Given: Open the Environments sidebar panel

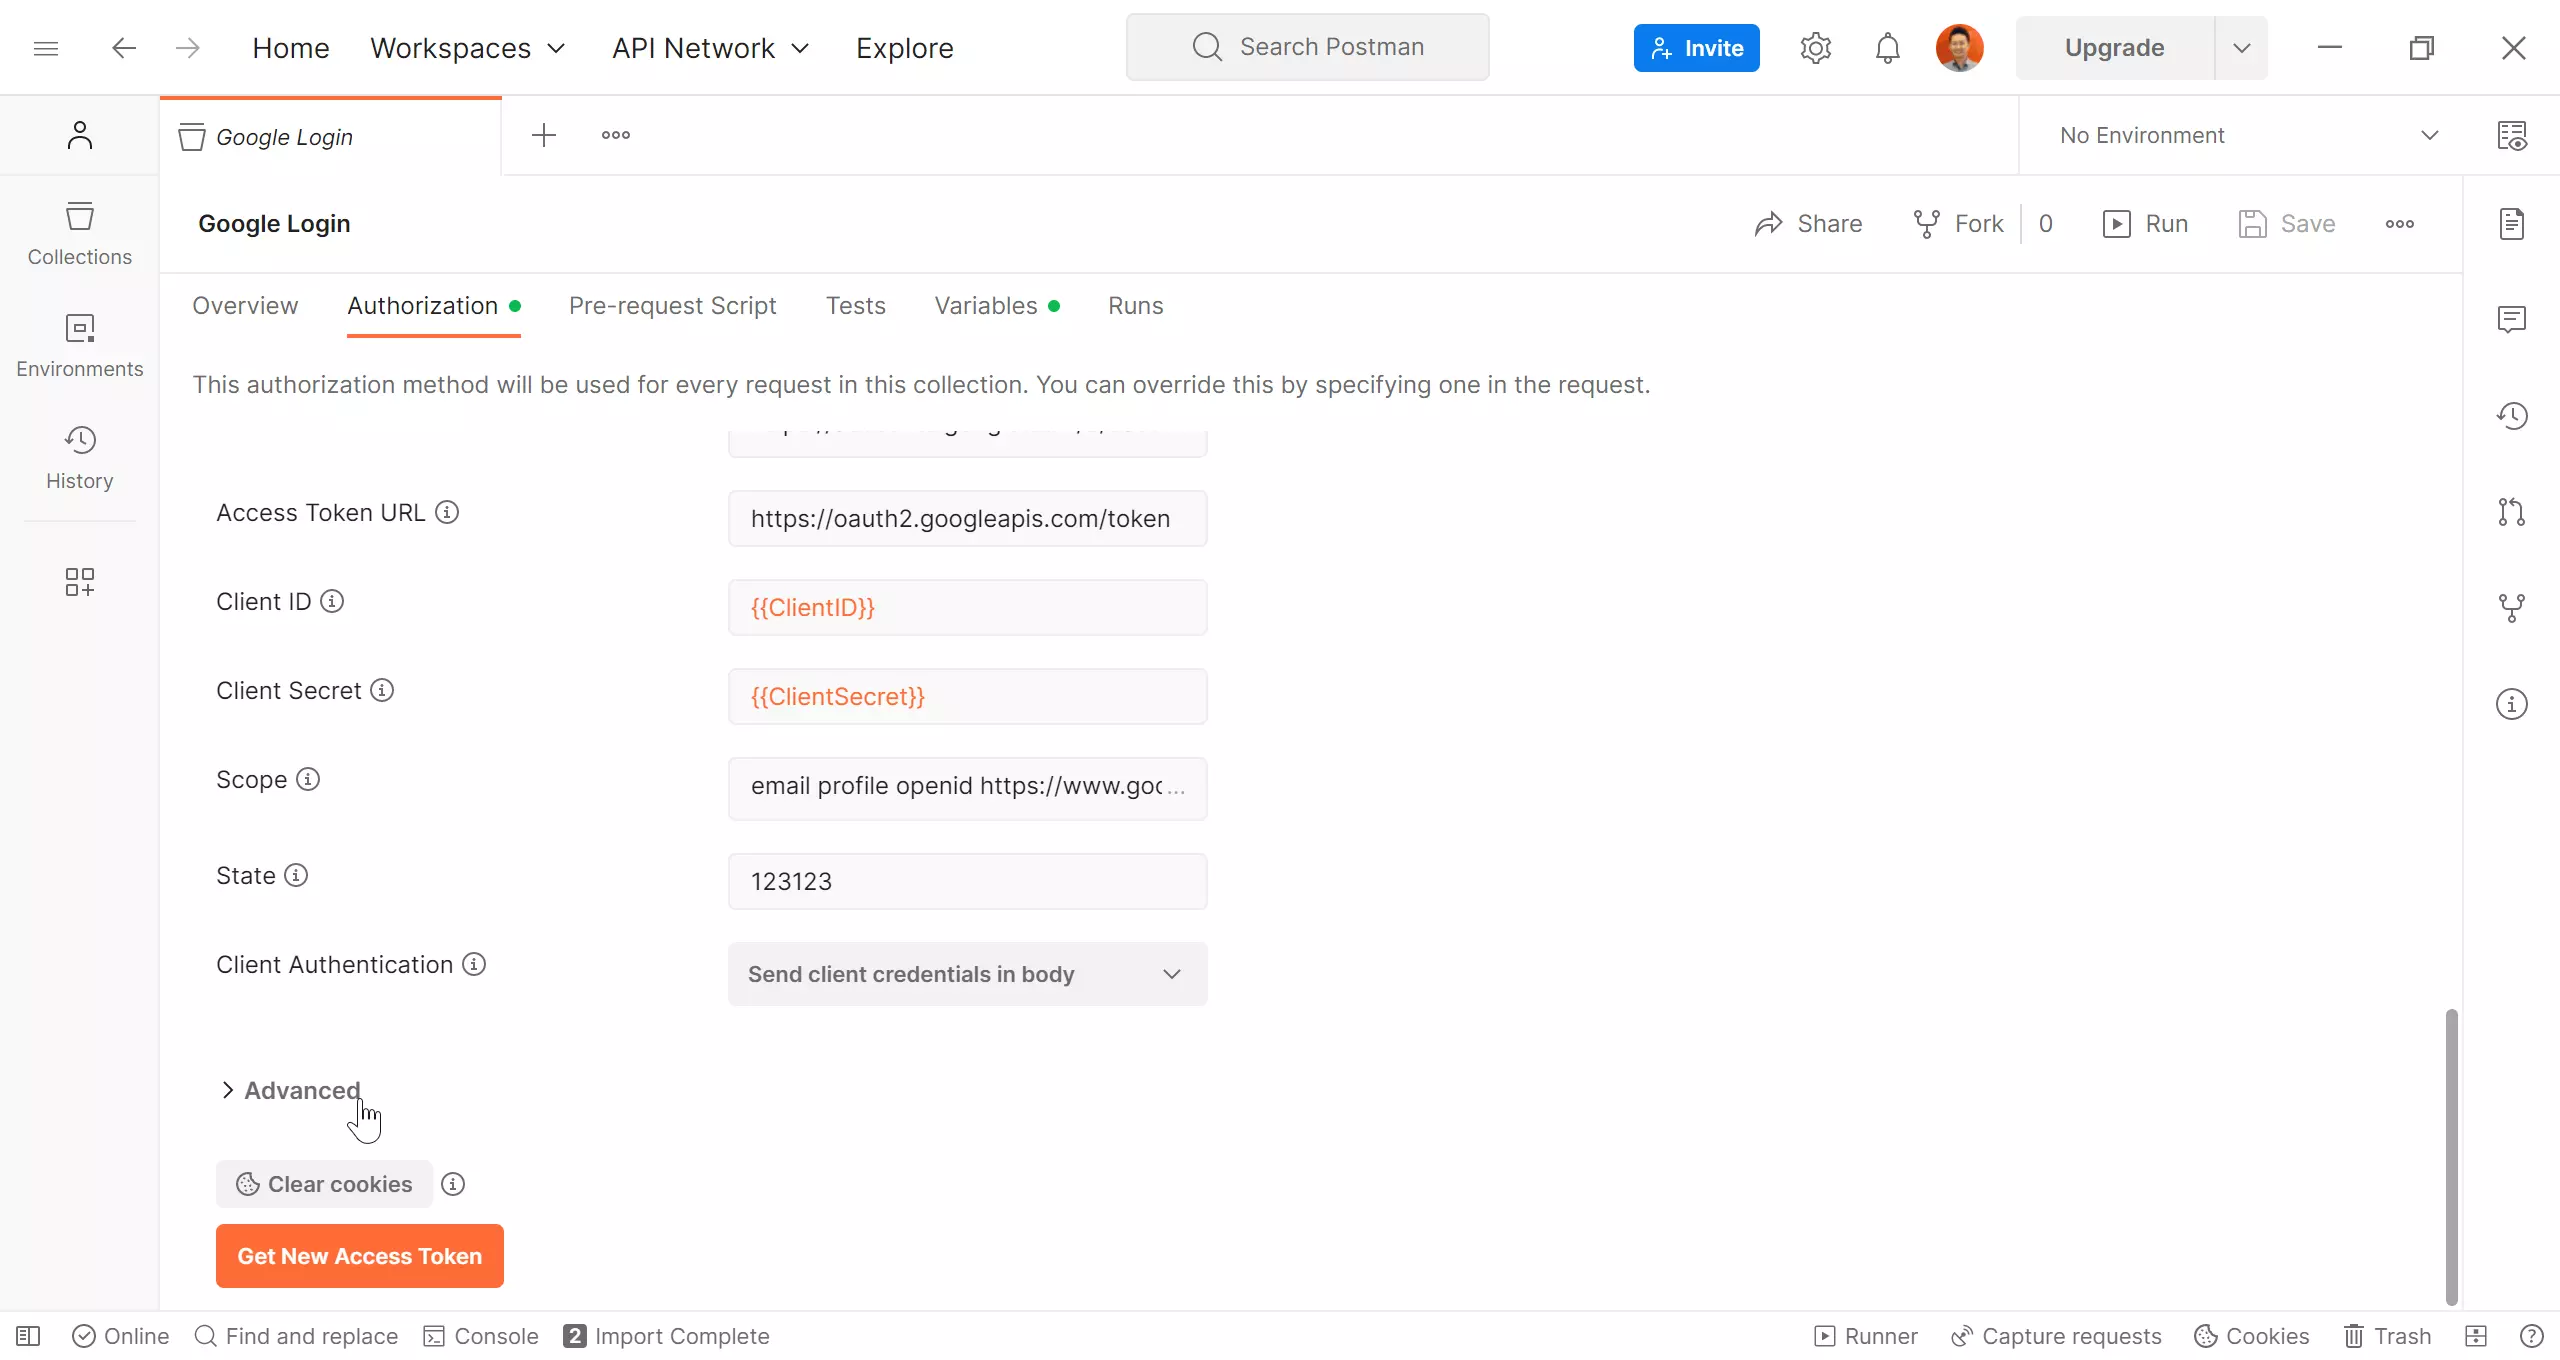Looking at the screenshot, I should tap(79, 346).
